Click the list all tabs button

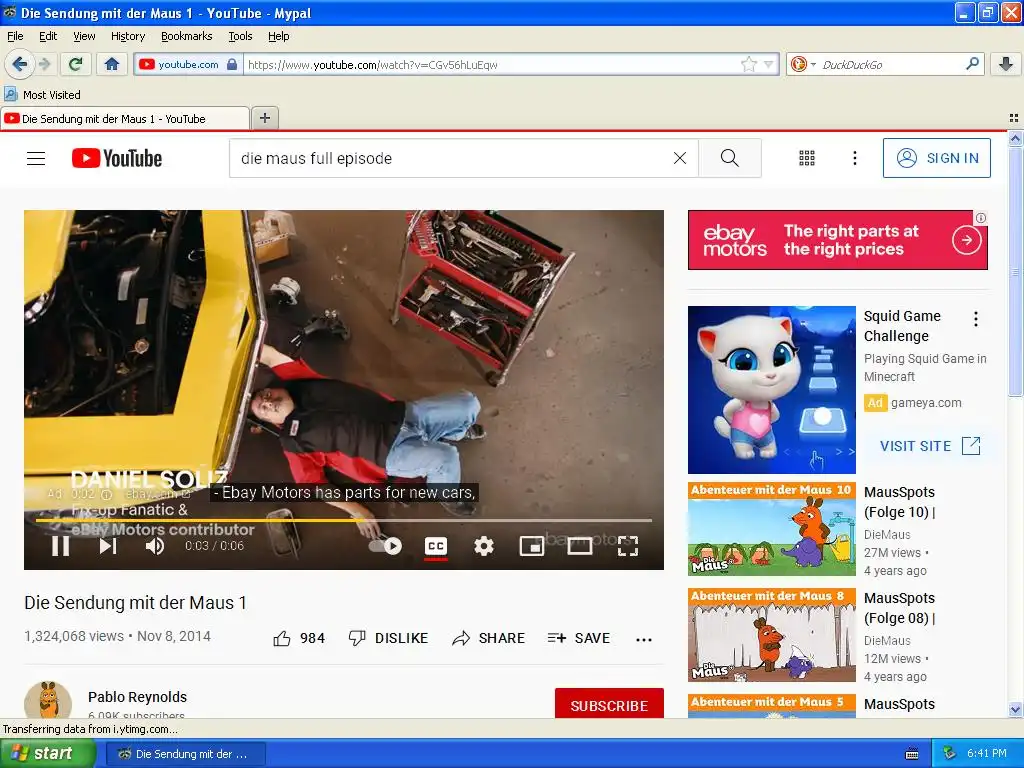click(x=1014, y=118)
